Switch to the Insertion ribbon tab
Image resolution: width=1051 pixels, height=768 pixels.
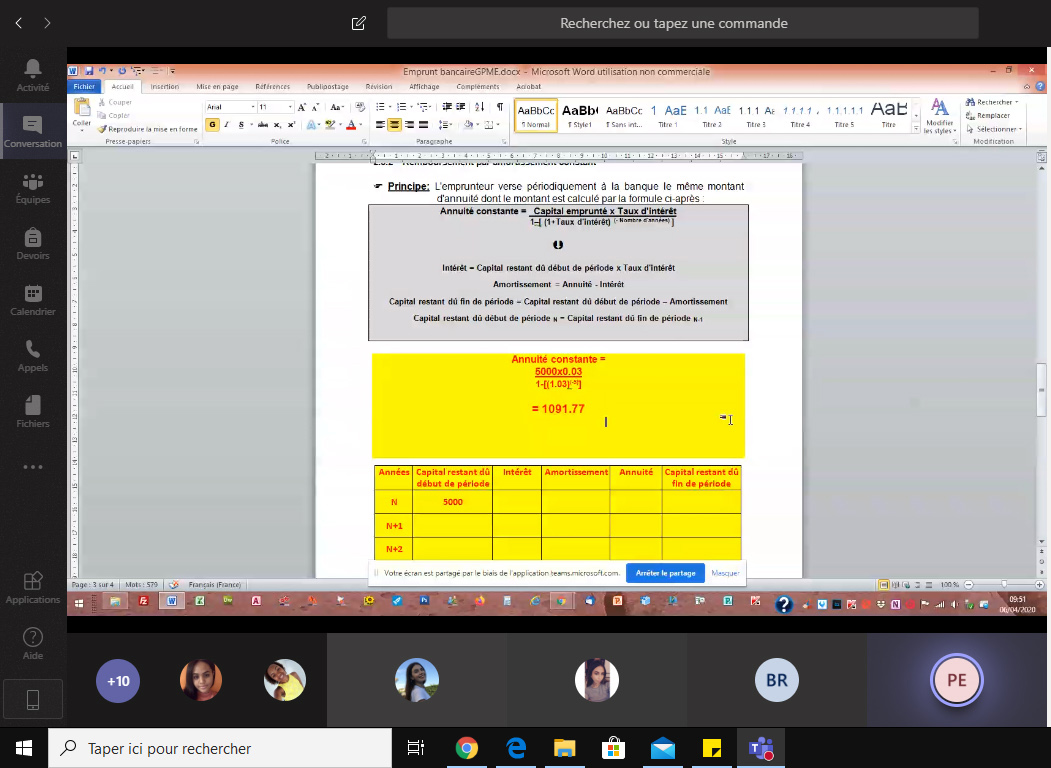click(164, 87)
